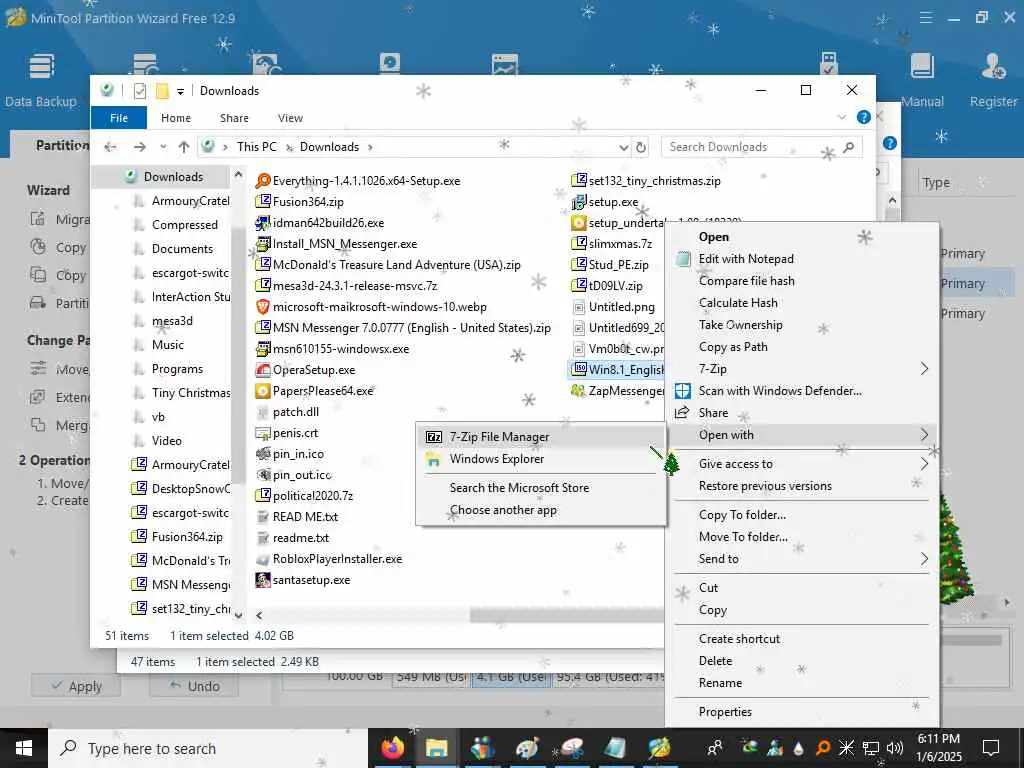Click the Windows taskbar search box
This screenshot has width=1024, height=768.
click(x=208, y=748)
